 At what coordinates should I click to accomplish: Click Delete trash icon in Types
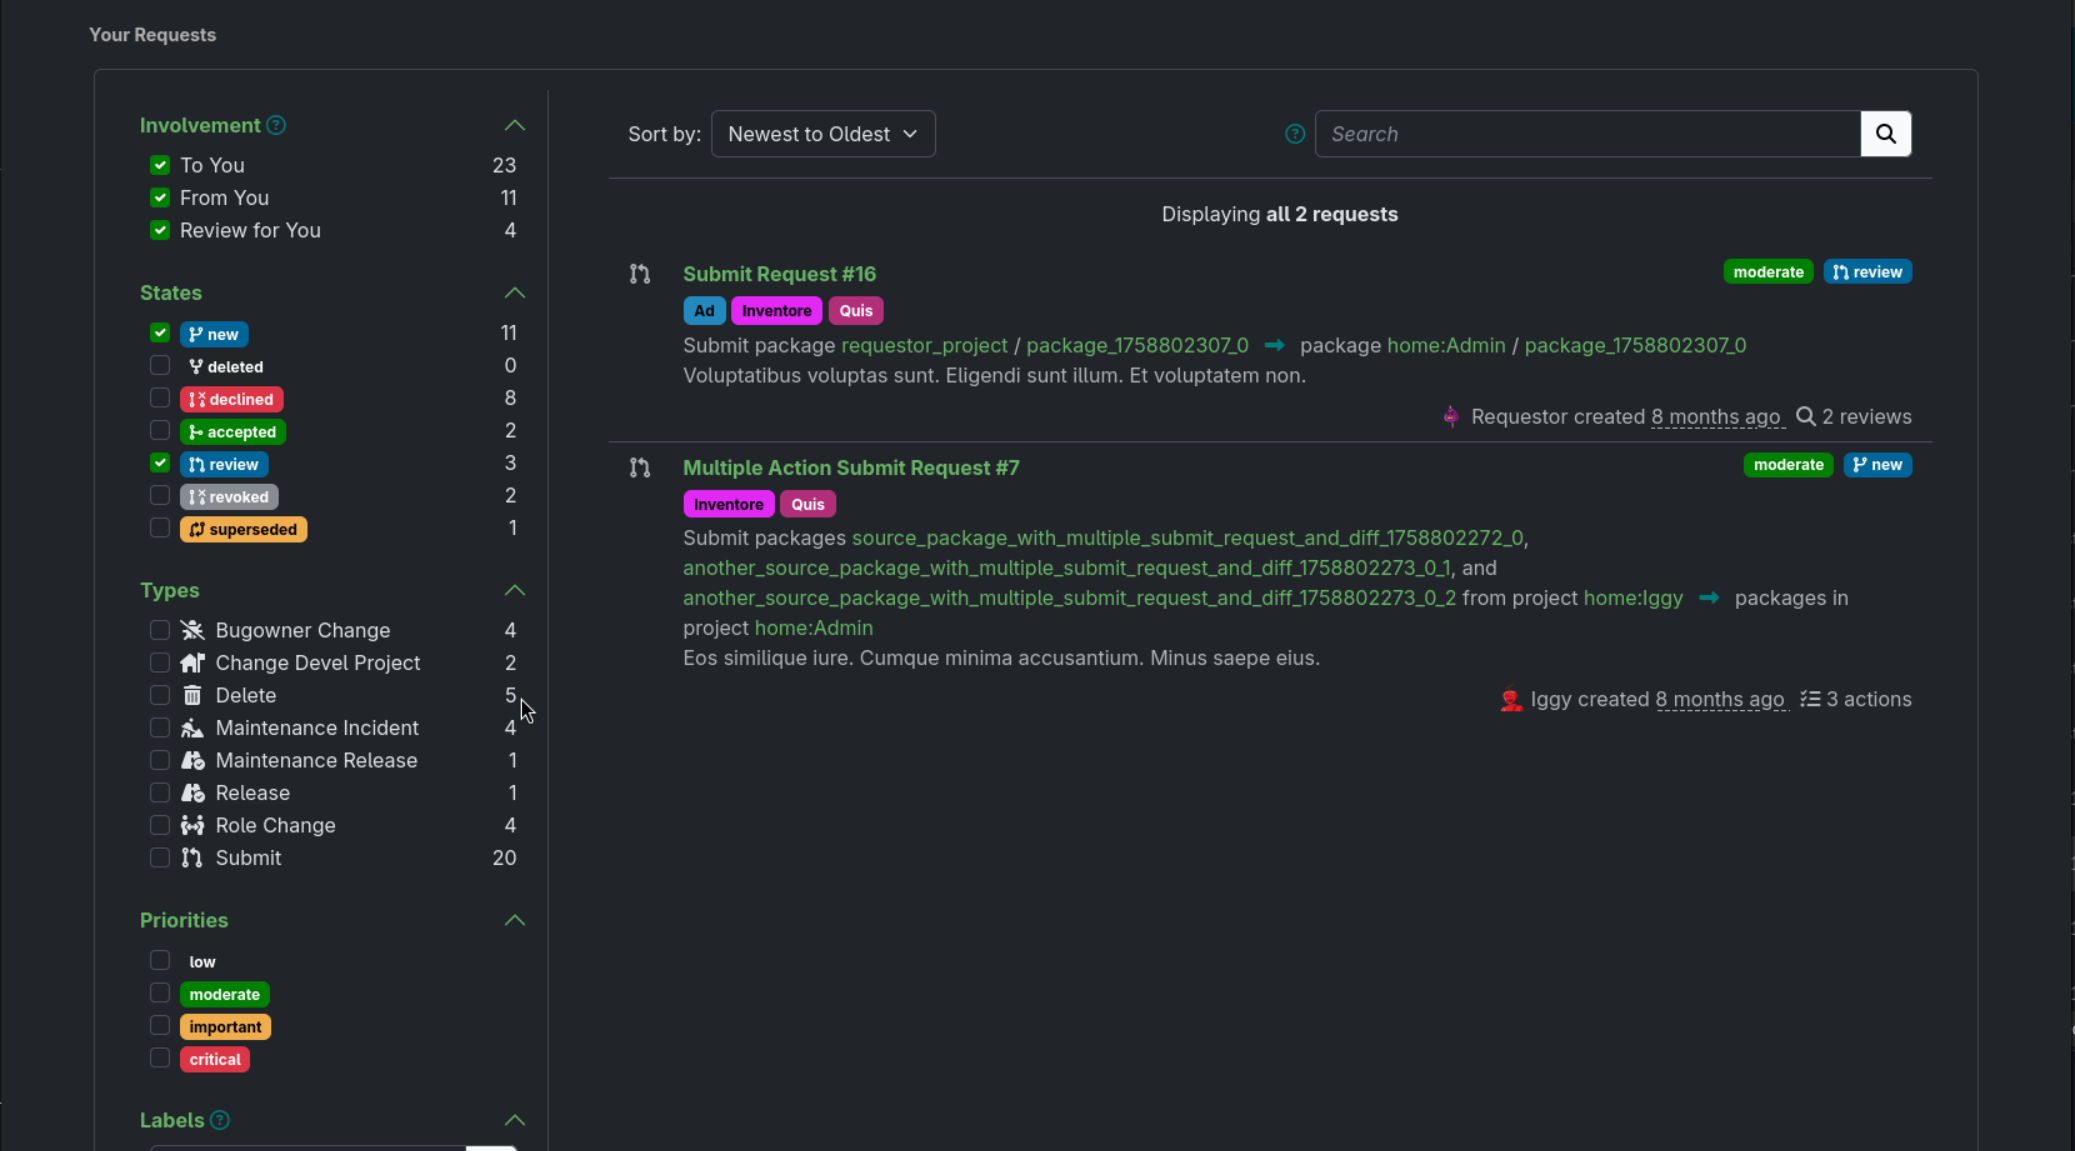pyautogui.click(x=192, y=695)
